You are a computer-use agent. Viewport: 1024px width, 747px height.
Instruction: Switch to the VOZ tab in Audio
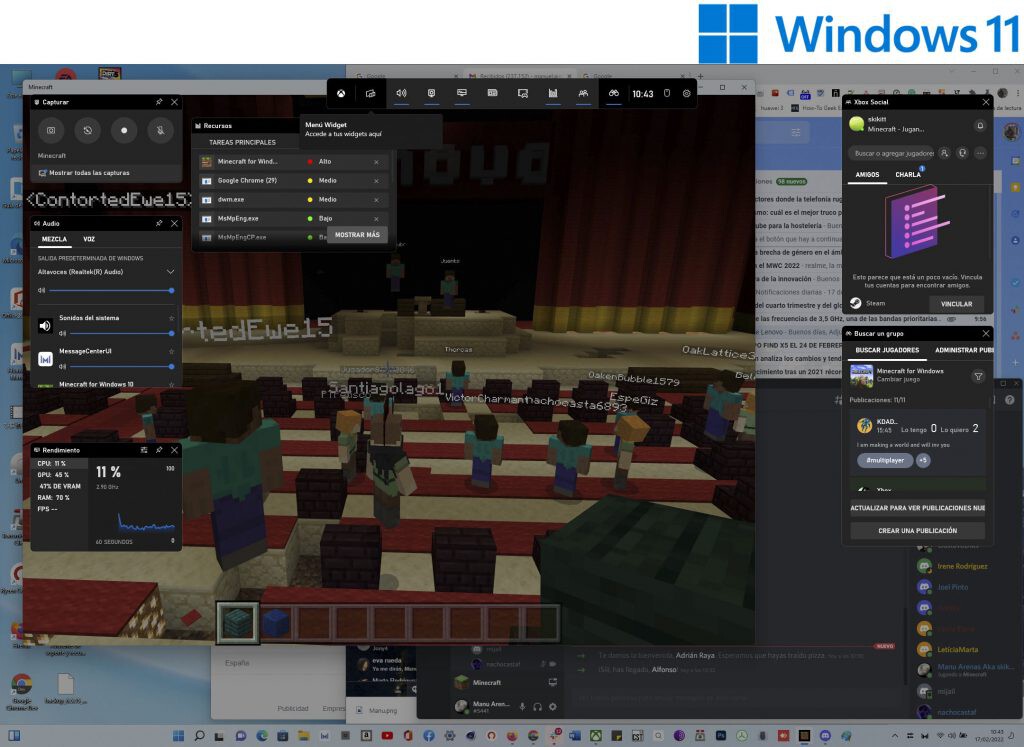tap(90, 238)
